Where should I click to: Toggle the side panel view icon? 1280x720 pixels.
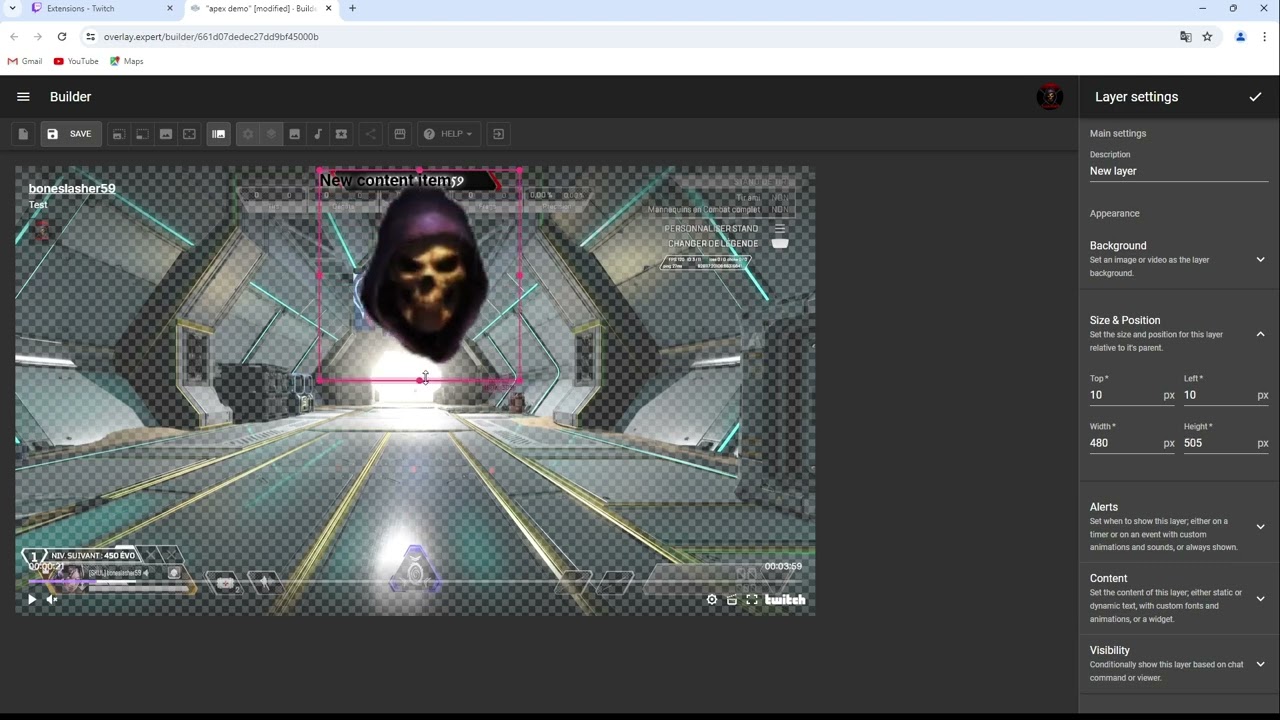coord(218,134)
